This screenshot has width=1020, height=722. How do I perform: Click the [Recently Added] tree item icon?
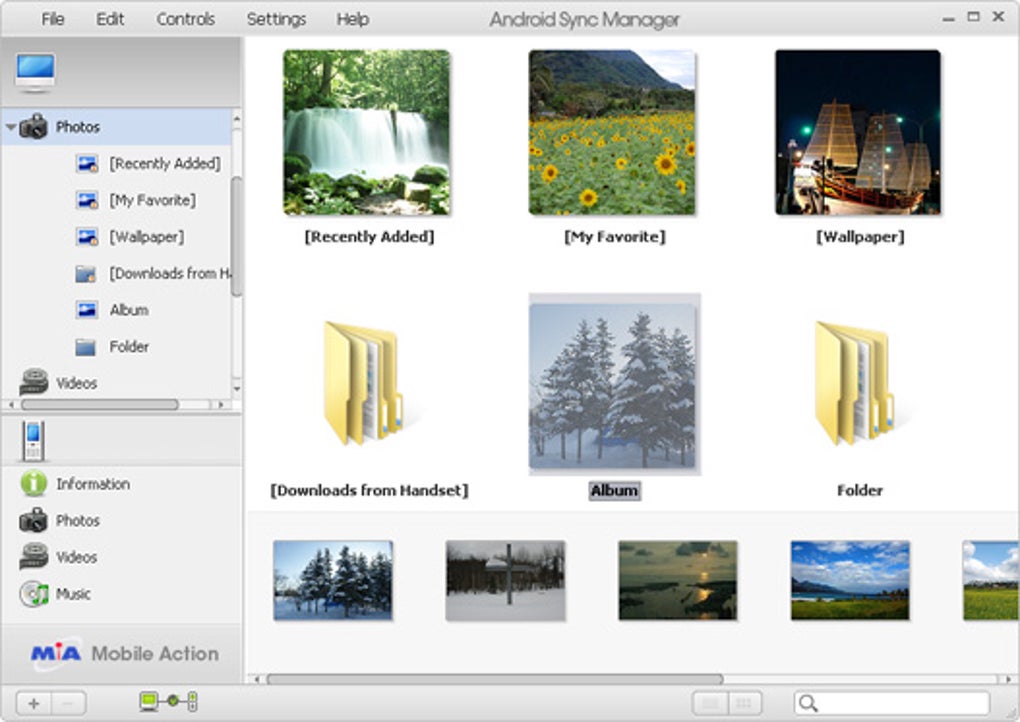(x=87, y=163)
